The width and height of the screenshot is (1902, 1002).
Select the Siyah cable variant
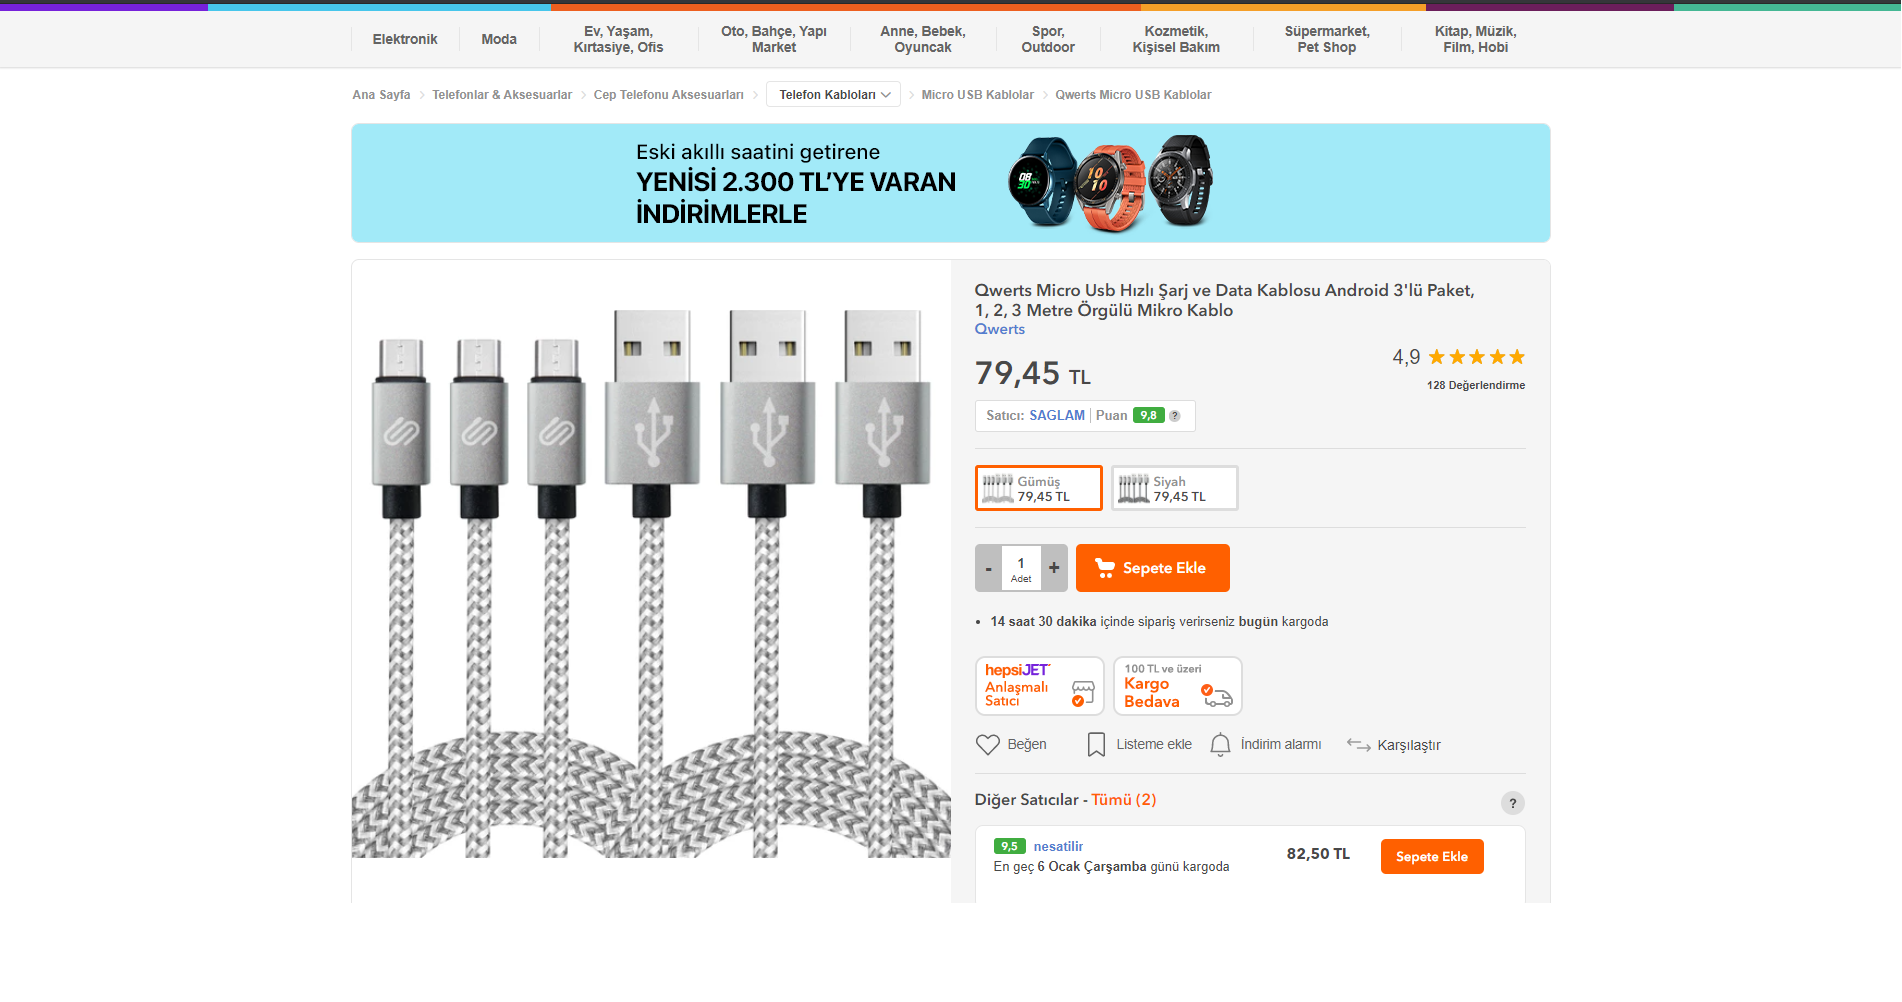click(x=1173, y=487)
